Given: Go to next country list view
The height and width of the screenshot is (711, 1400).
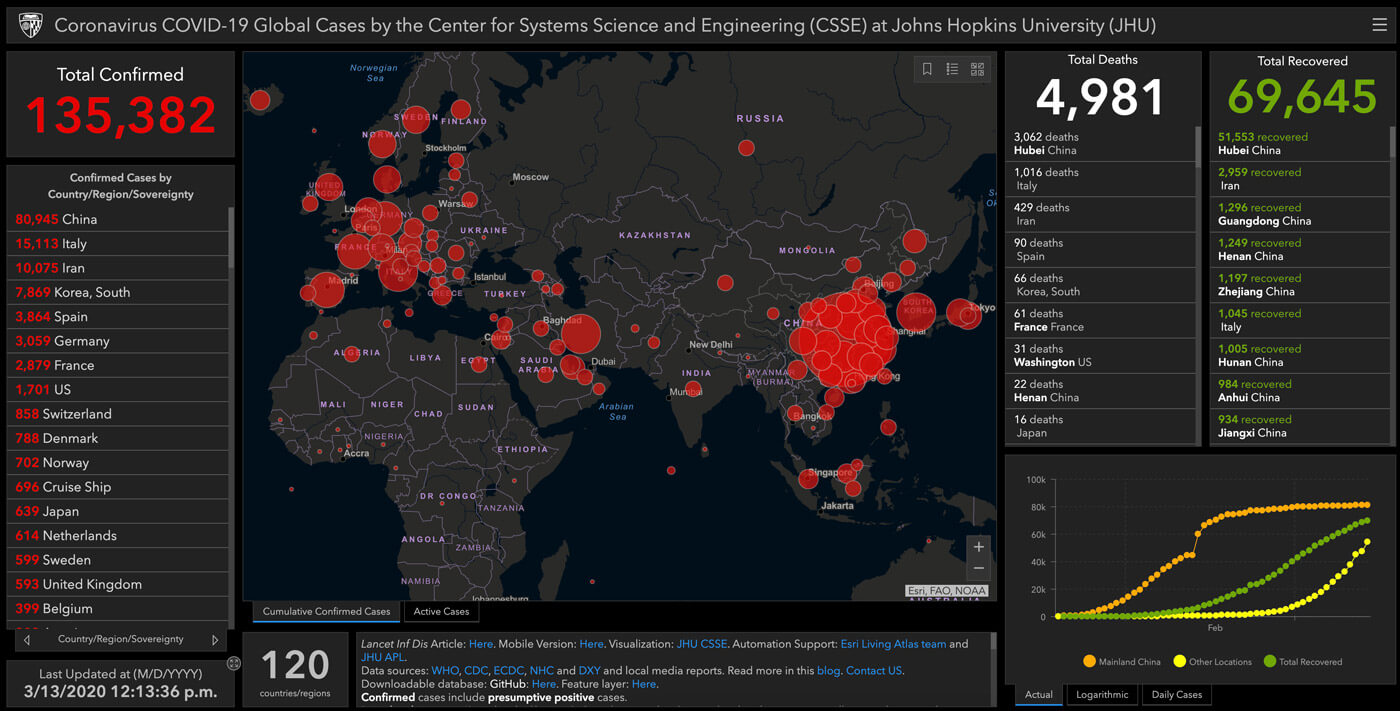Looking at the screenshot, I should pyautogui.click(x=215, y=639).
